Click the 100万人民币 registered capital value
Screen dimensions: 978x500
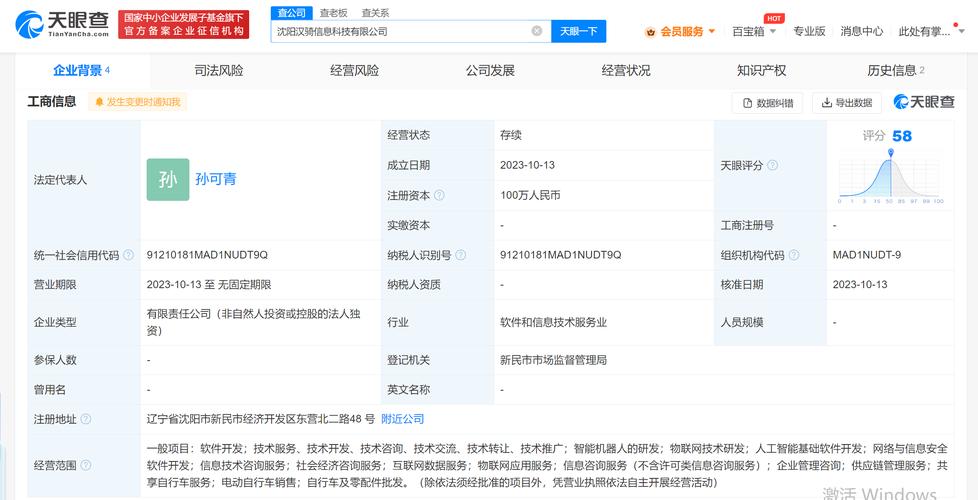tap(530, 195)
